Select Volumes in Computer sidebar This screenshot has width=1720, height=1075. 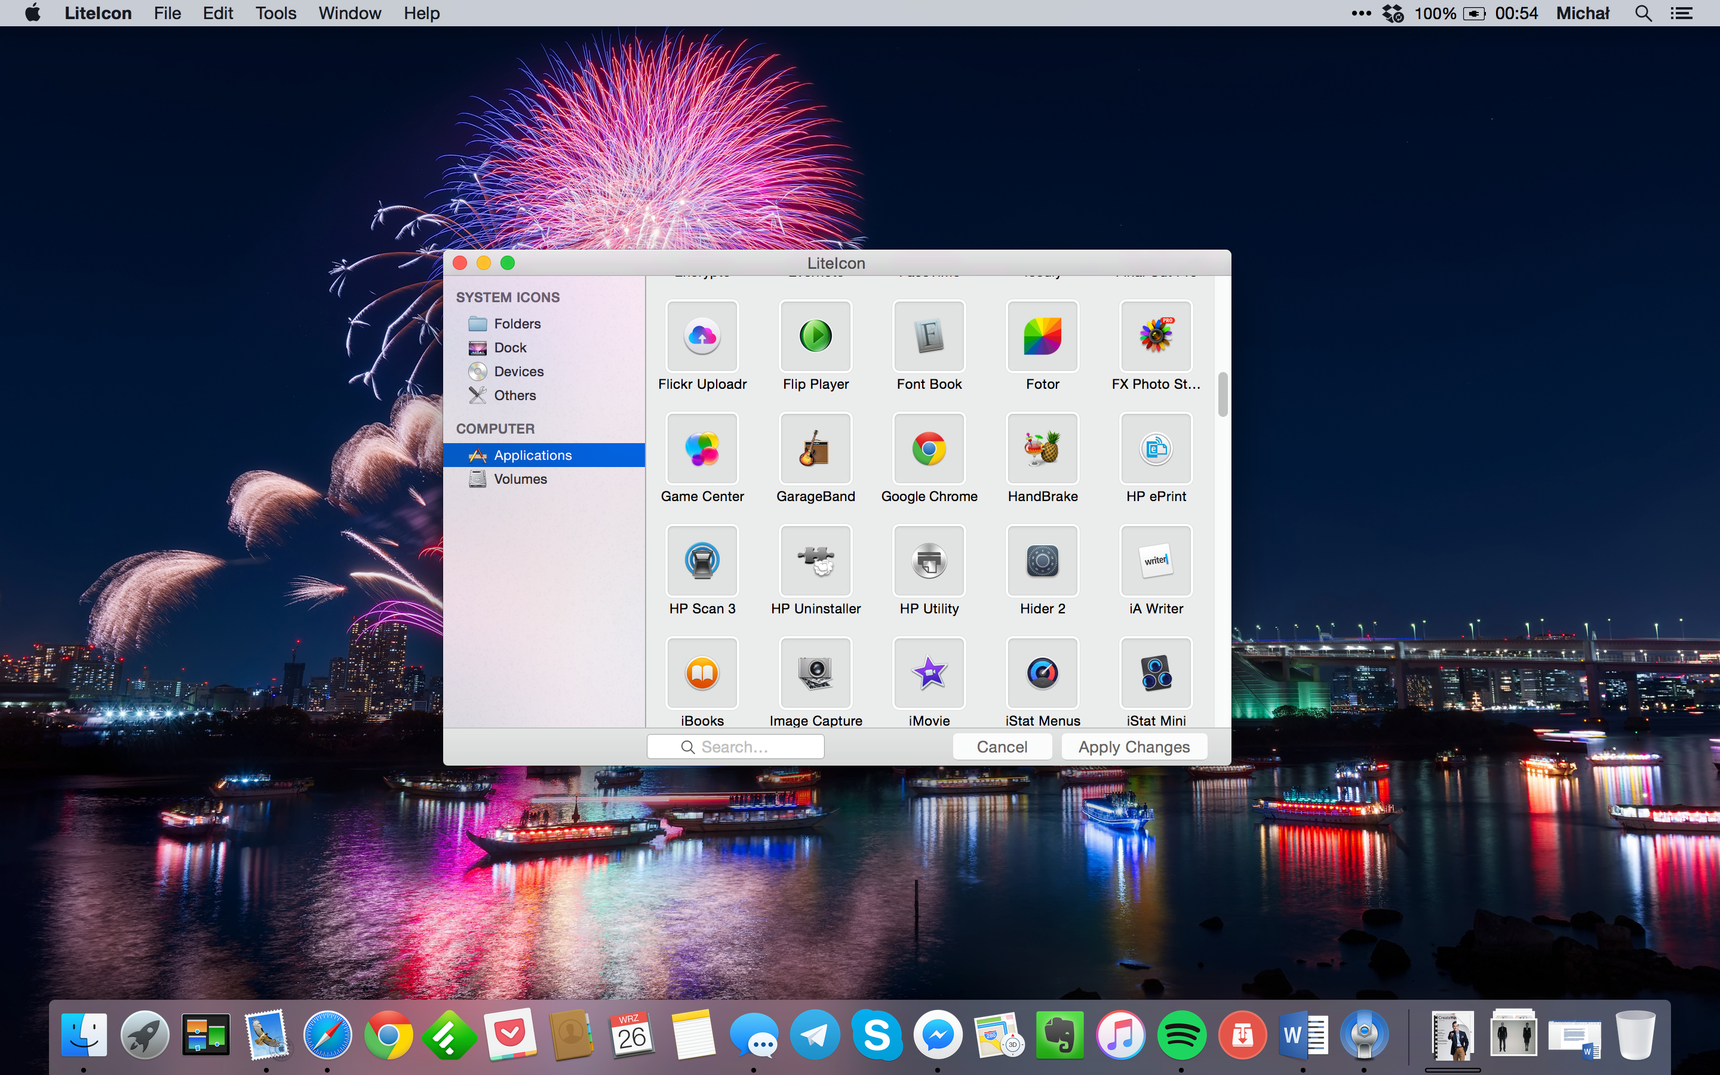click(x=544, y=479)
